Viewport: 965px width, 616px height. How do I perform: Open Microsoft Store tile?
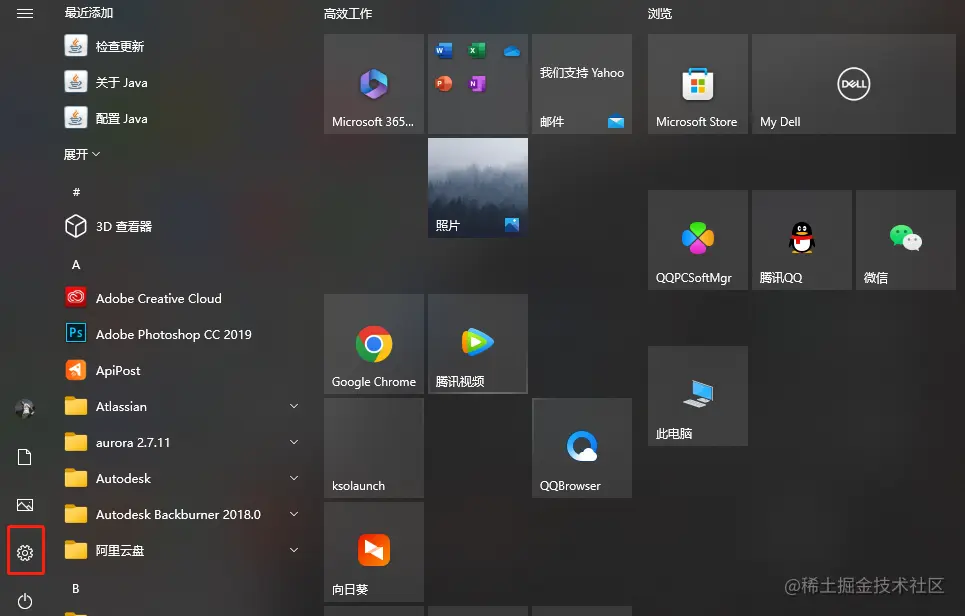pos(698,84)
